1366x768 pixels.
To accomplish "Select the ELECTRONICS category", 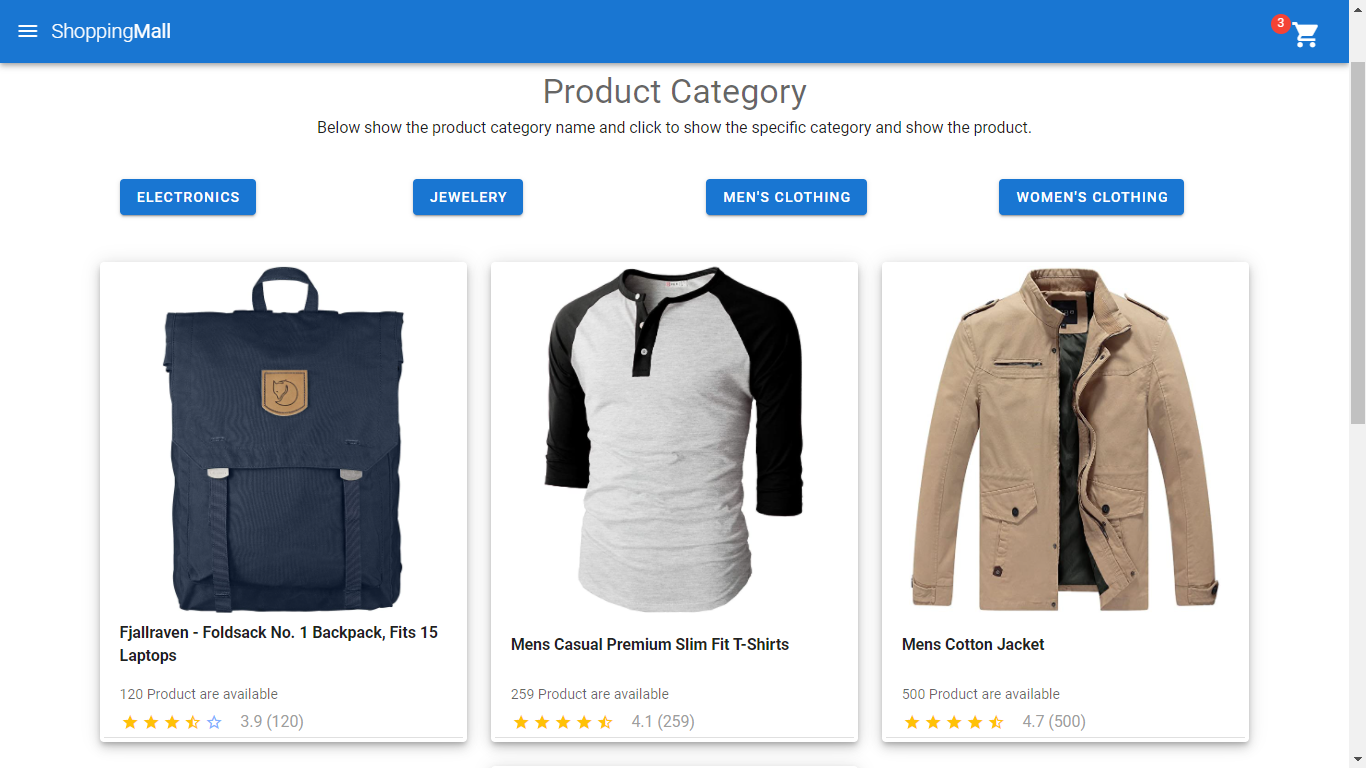I will pyautogui.click(x=187, y=197).
